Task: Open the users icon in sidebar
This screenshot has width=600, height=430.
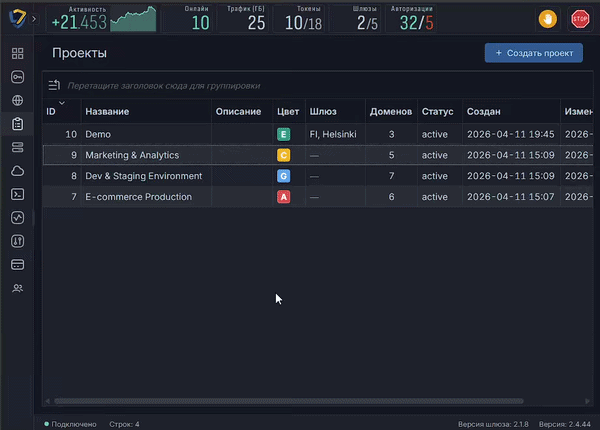Action: [x=17, y=288]
